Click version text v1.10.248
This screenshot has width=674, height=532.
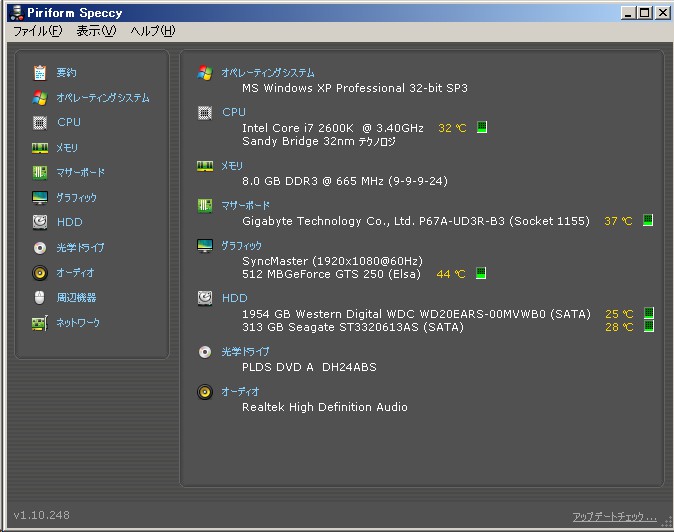pyautogui.click(x=41, y=515)
